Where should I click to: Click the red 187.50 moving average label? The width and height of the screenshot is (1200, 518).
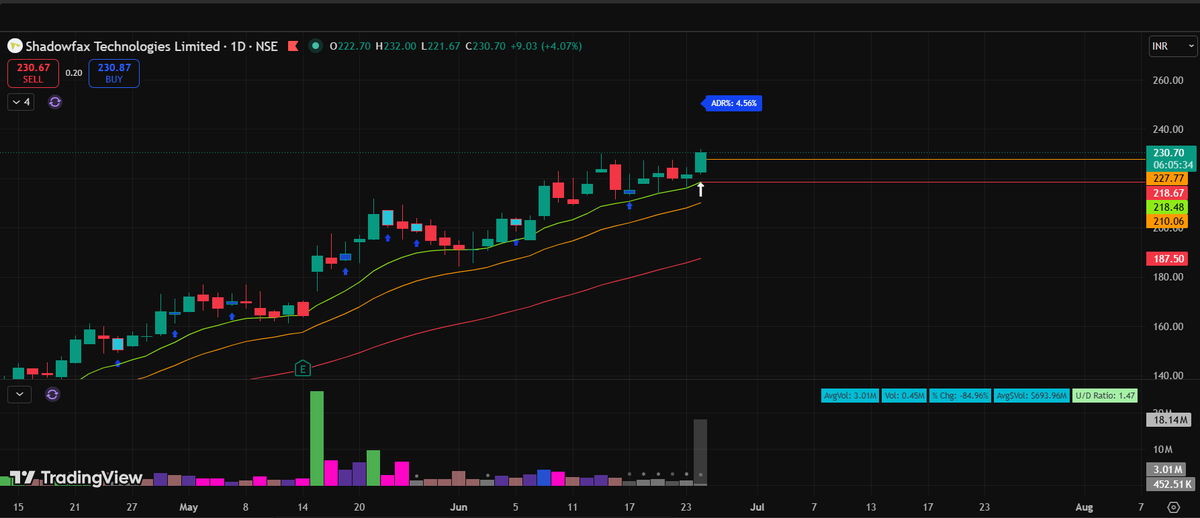click(1168, 258)
